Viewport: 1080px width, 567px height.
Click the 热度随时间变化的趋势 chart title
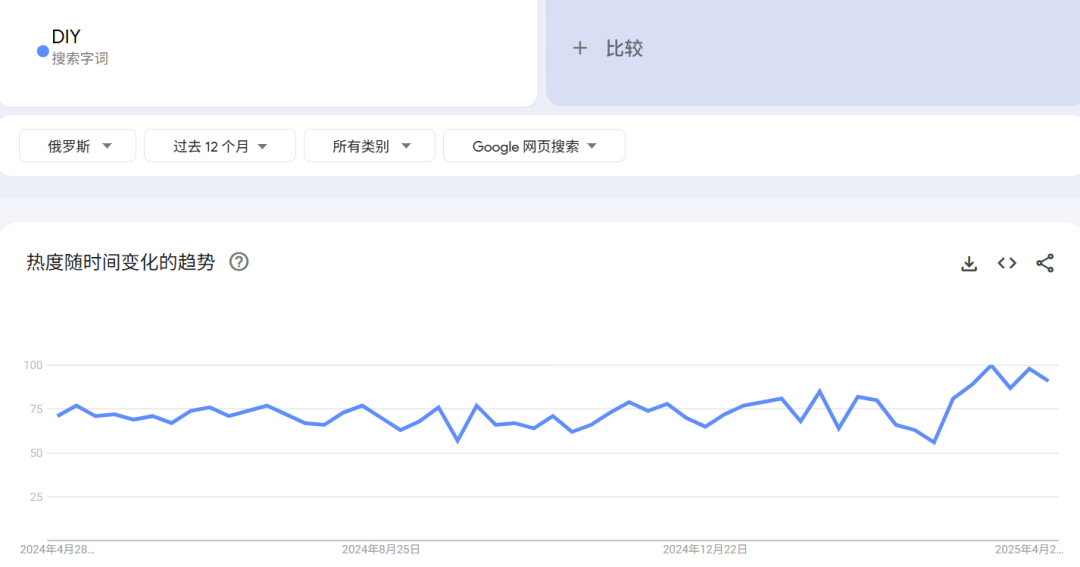click(120, 263)
